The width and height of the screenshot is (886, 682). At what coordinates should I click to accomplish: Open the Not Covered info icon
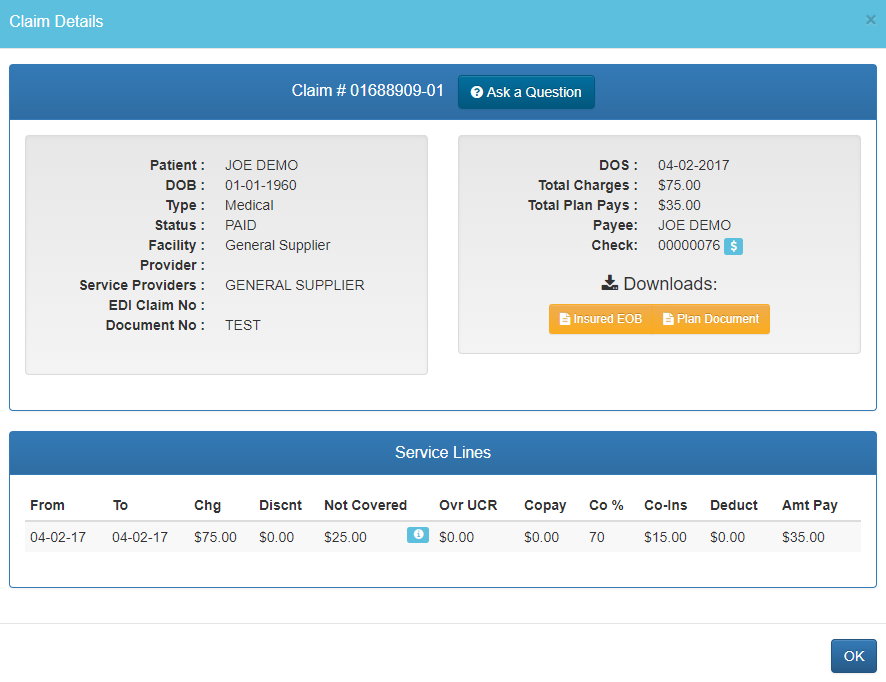(418, 535)
